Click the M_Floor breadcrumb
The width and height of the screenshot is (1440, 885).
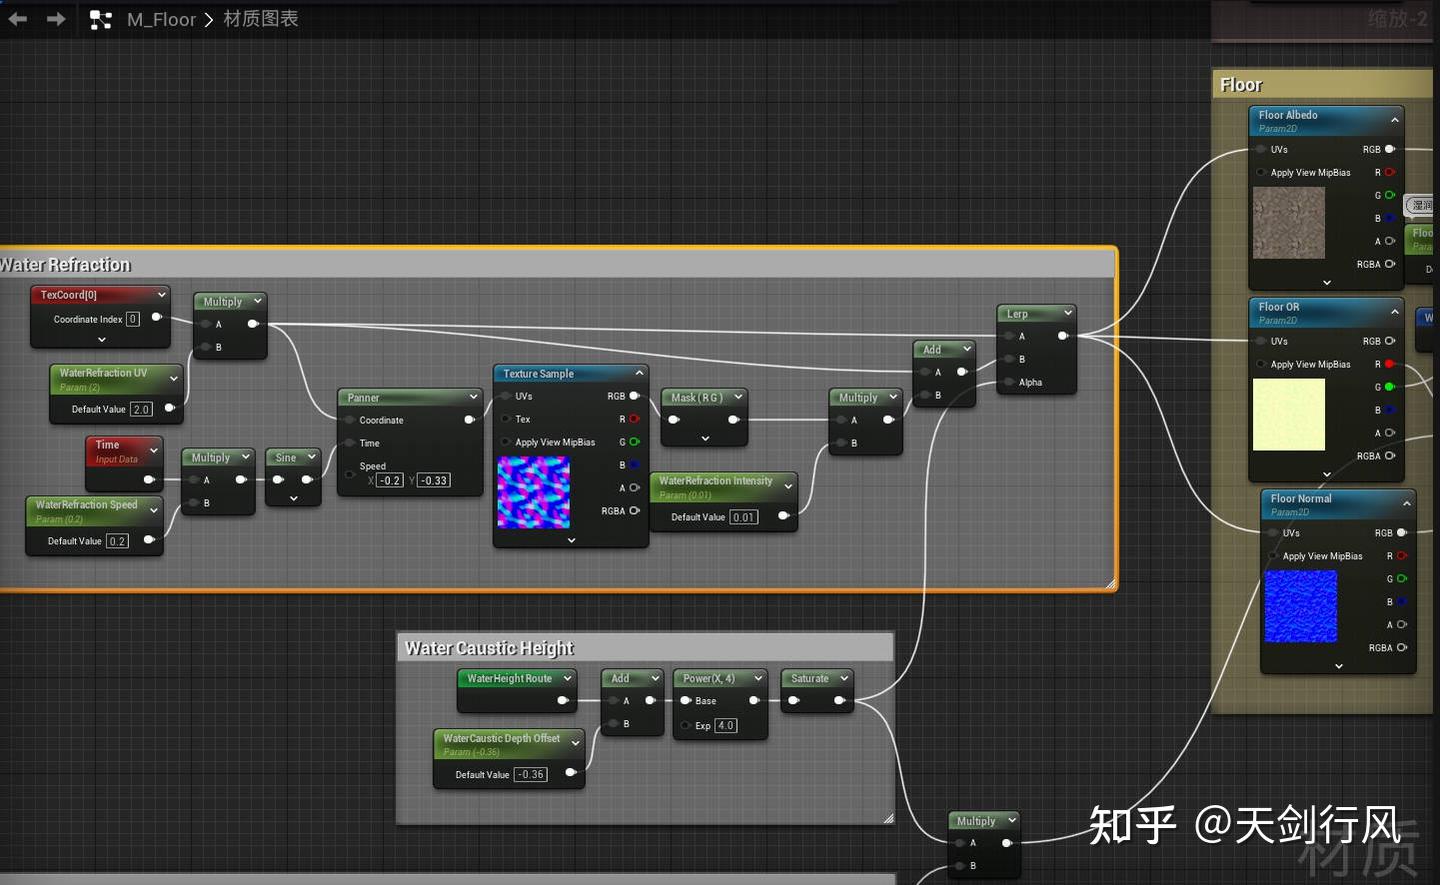161,19
